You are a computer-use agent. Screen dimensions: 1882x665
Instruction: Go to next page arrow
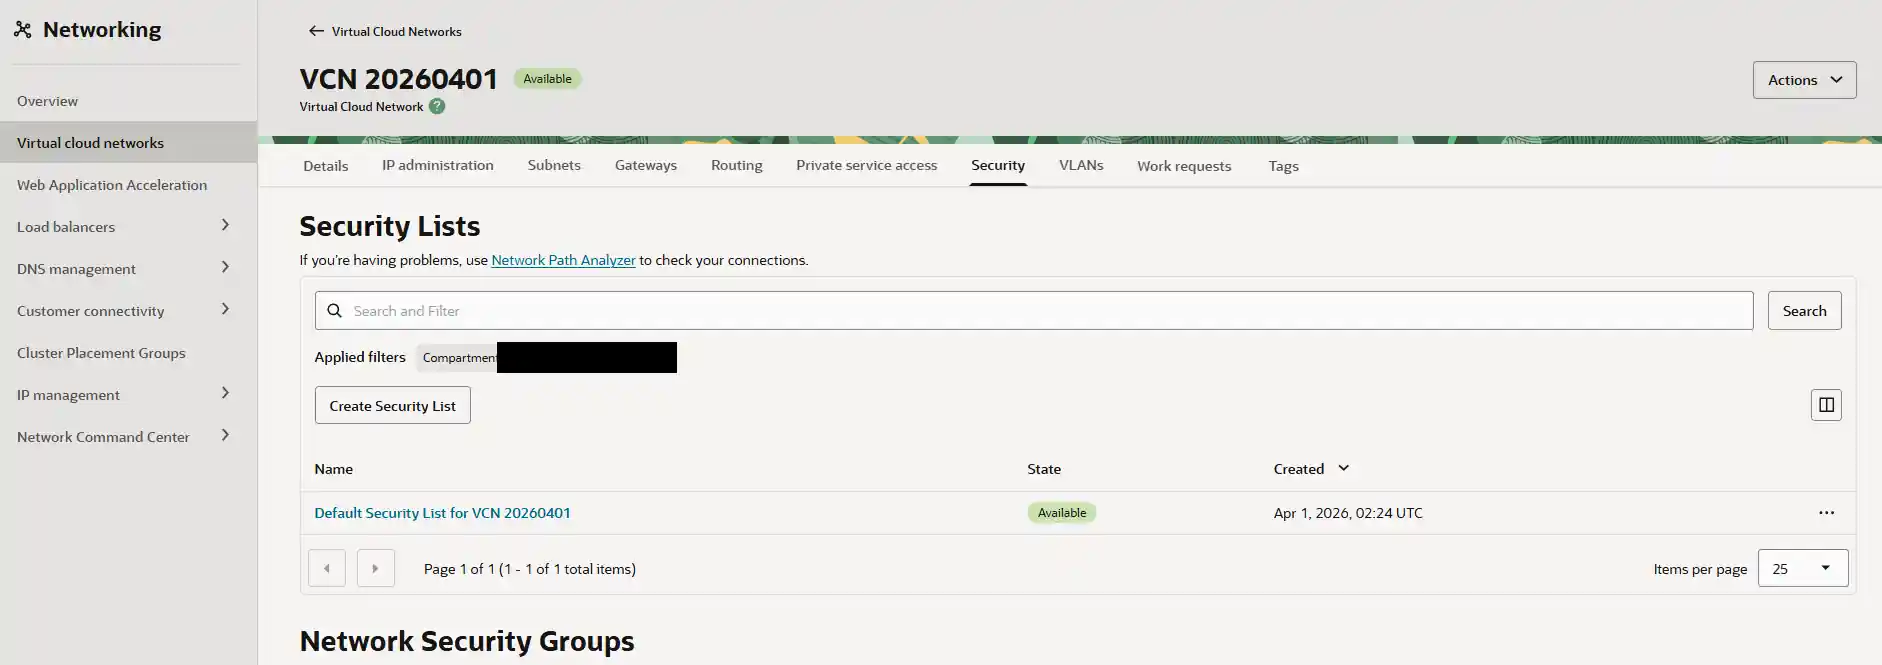[x=375, y=568]
